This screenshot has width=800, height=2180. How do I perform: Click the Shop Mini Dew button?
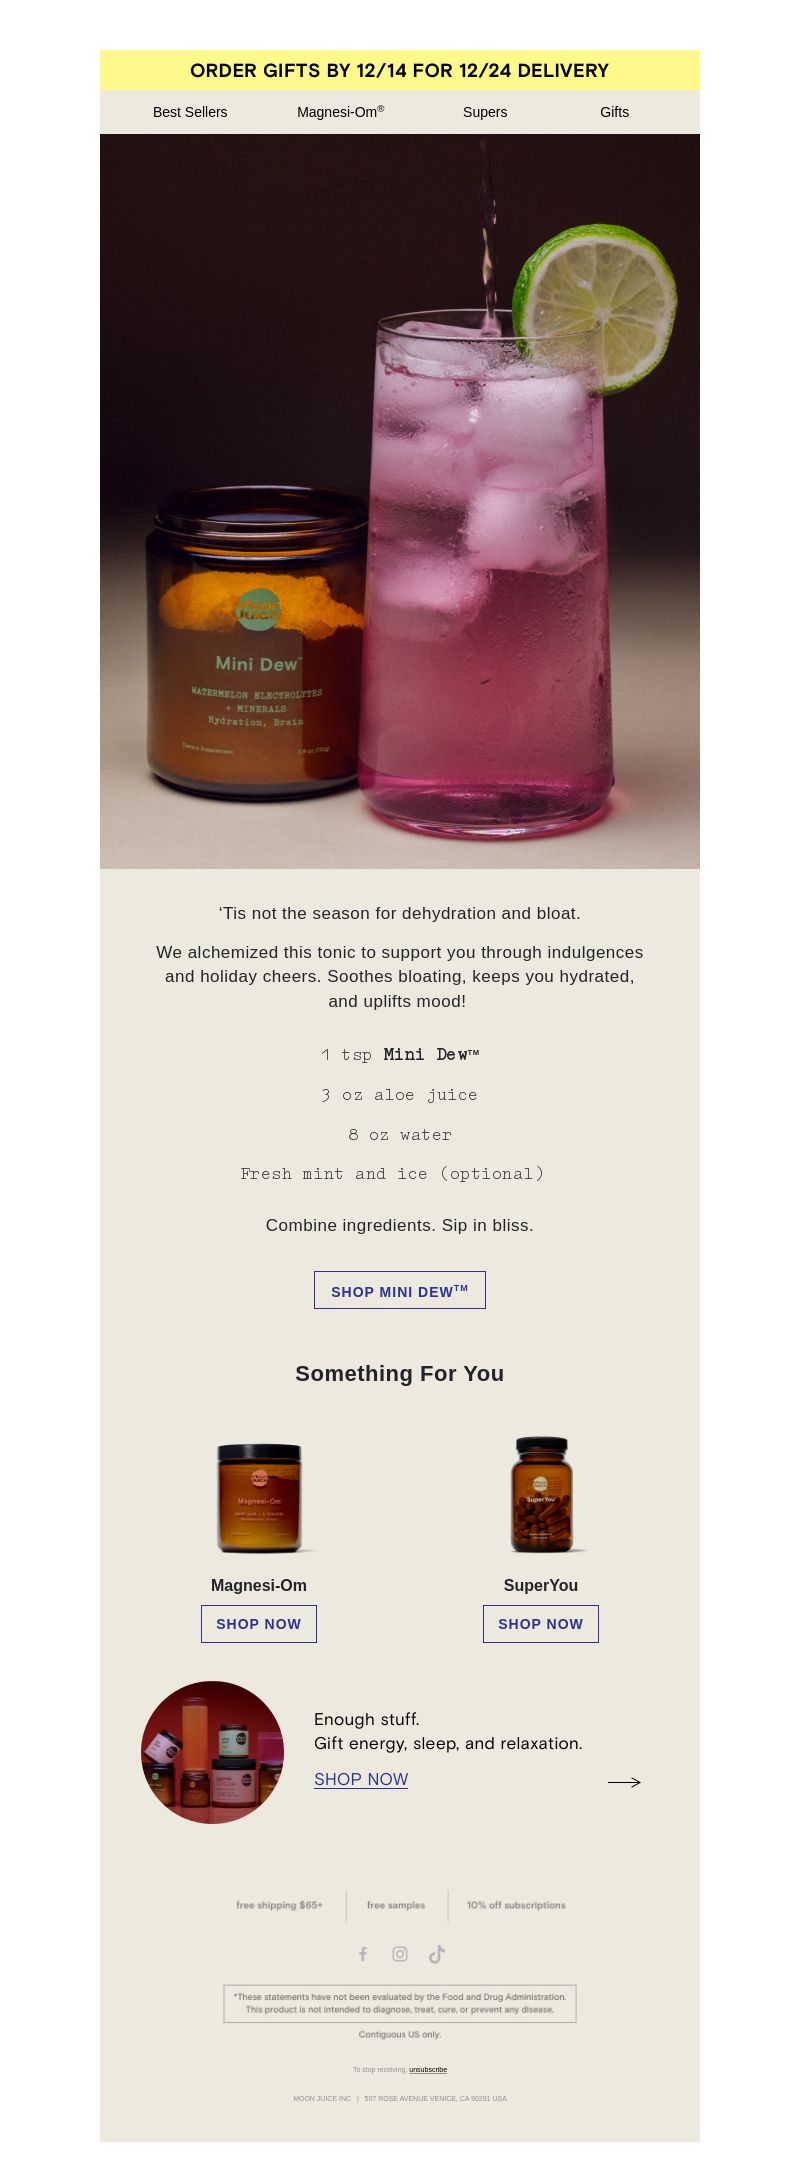[x=400, y=1290]
